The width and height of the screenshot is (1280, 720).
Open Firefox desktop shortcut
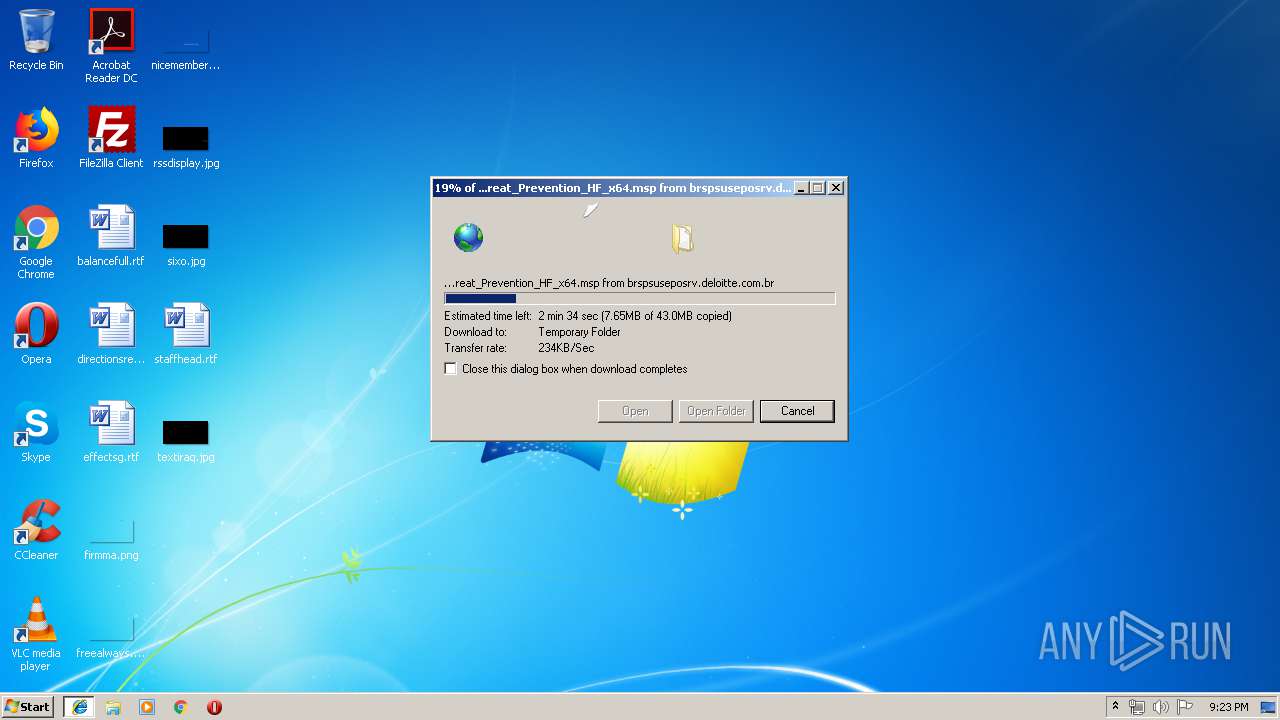click(36, 138)
